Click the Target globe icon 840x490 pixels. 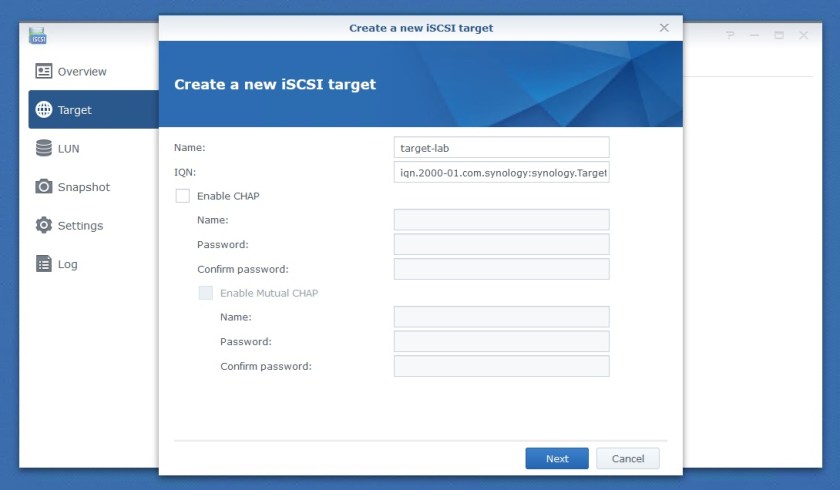pos(43,110)
